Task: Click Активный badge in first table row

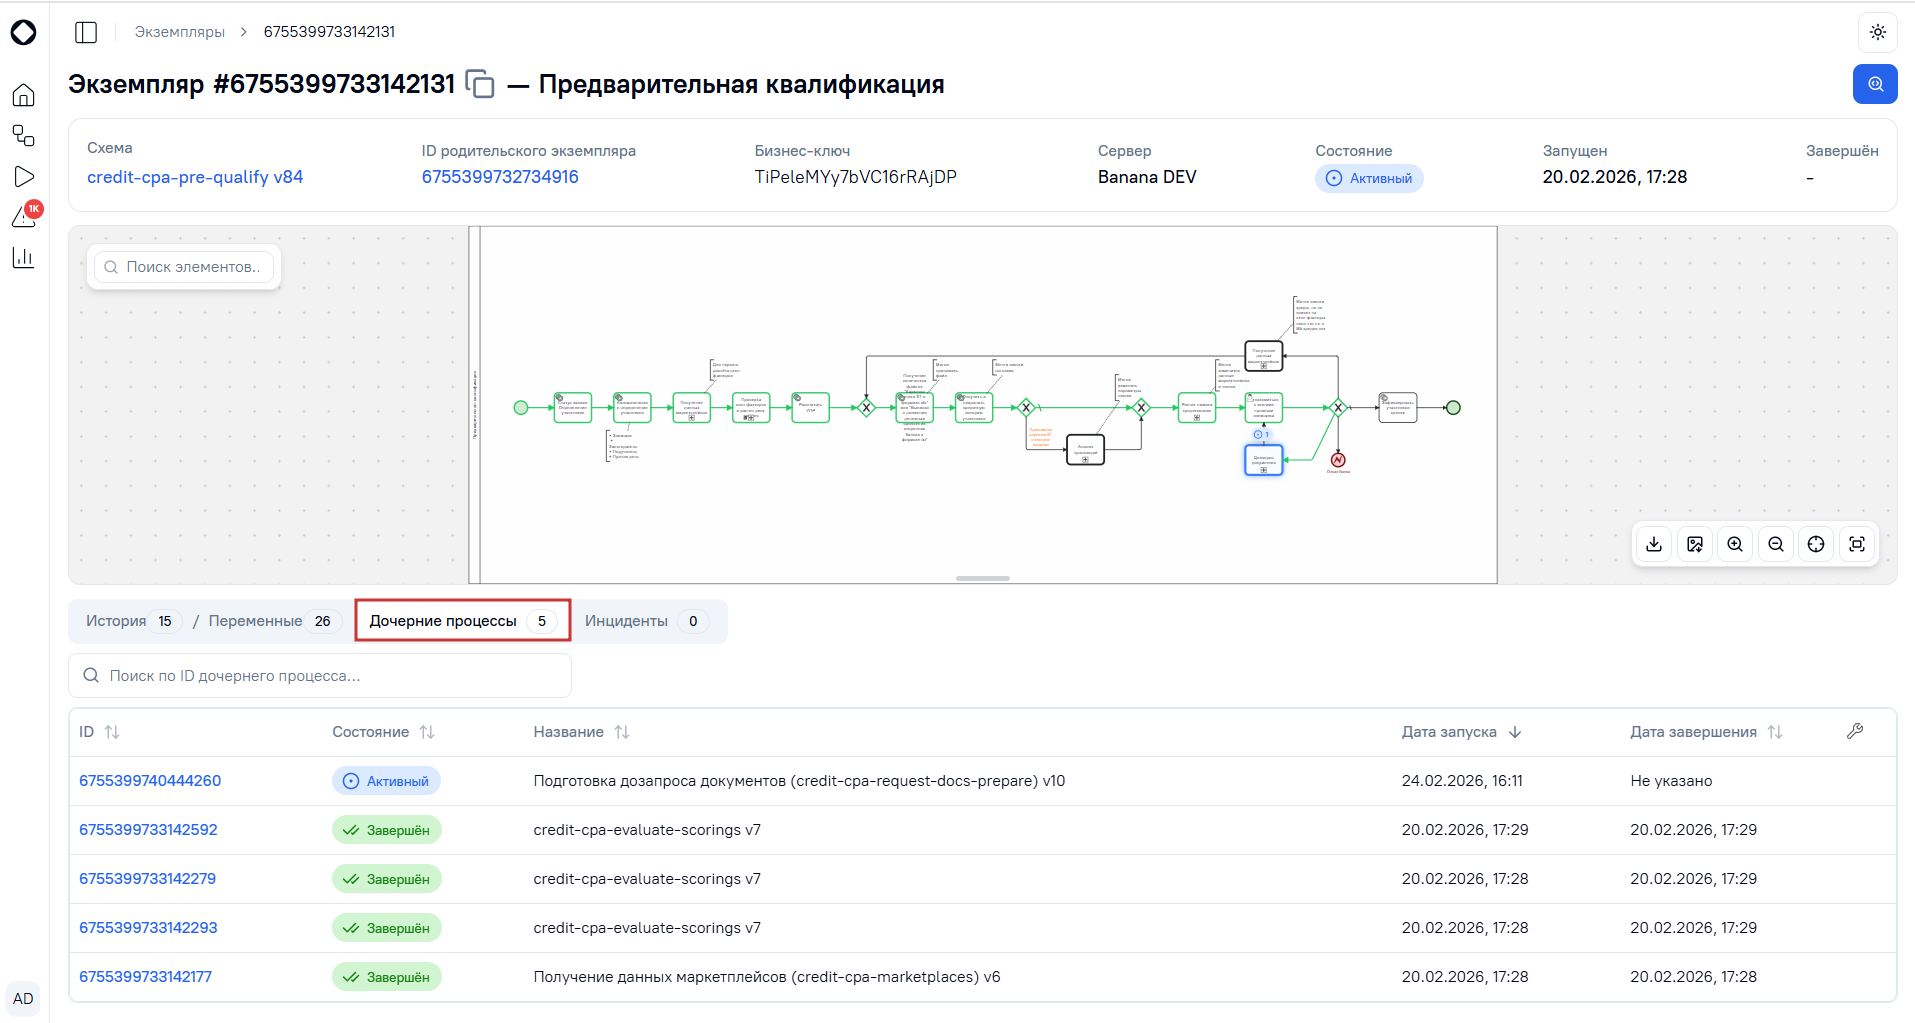Action: point(386,781)
